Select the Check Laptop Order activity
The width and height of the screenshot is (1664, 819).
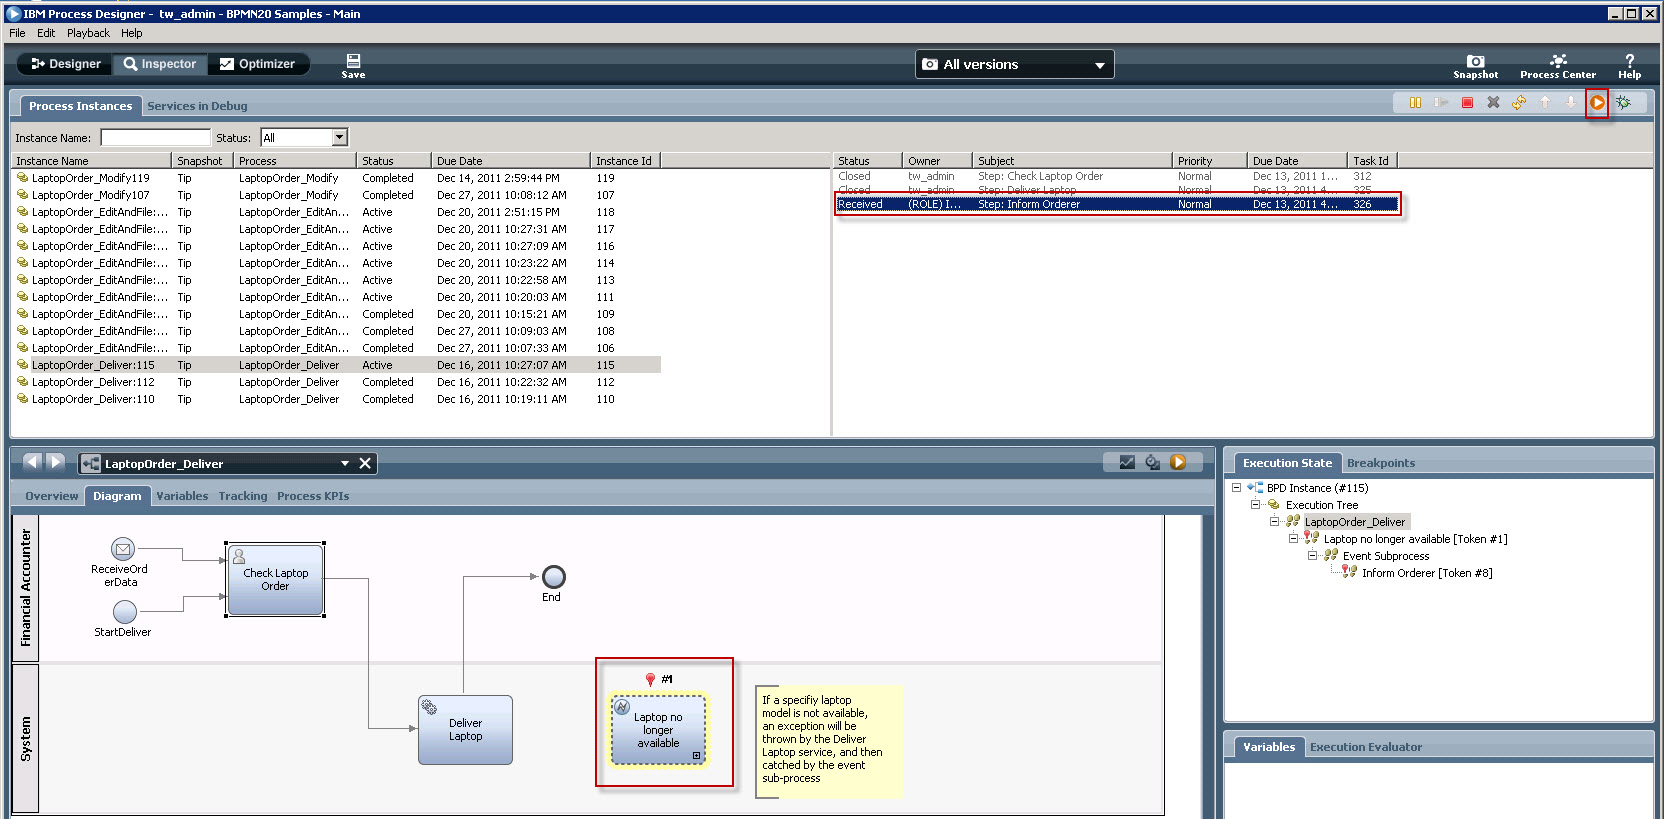tap(275, 580)
